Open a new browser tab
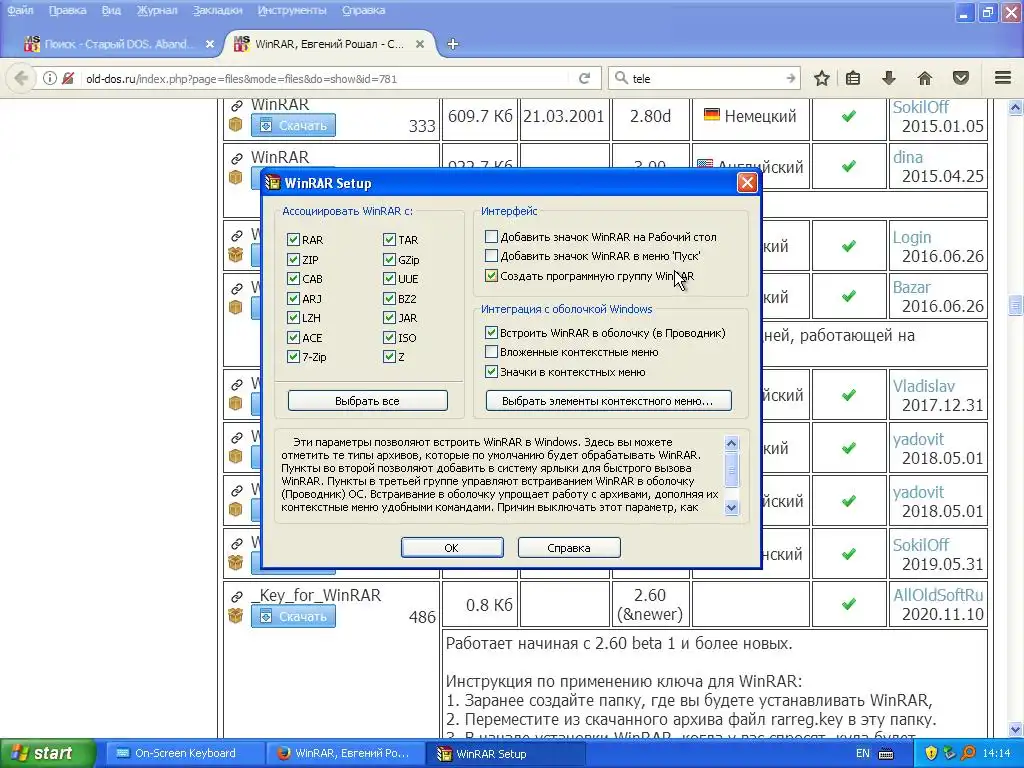 pos(453,44)
